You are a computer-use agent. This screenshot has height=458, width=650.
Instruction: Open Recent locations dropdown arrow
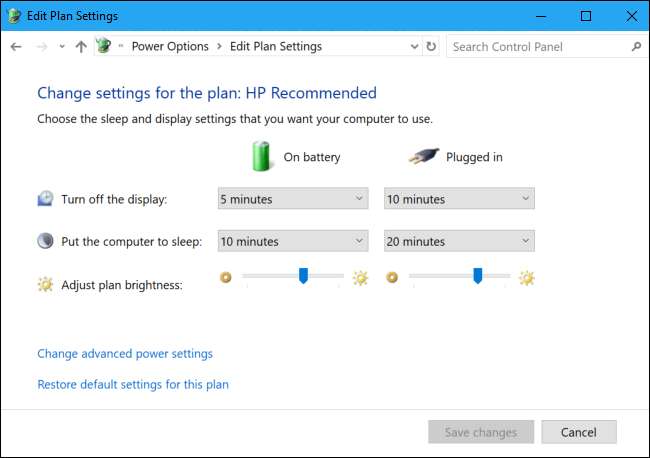click(61, 47)
